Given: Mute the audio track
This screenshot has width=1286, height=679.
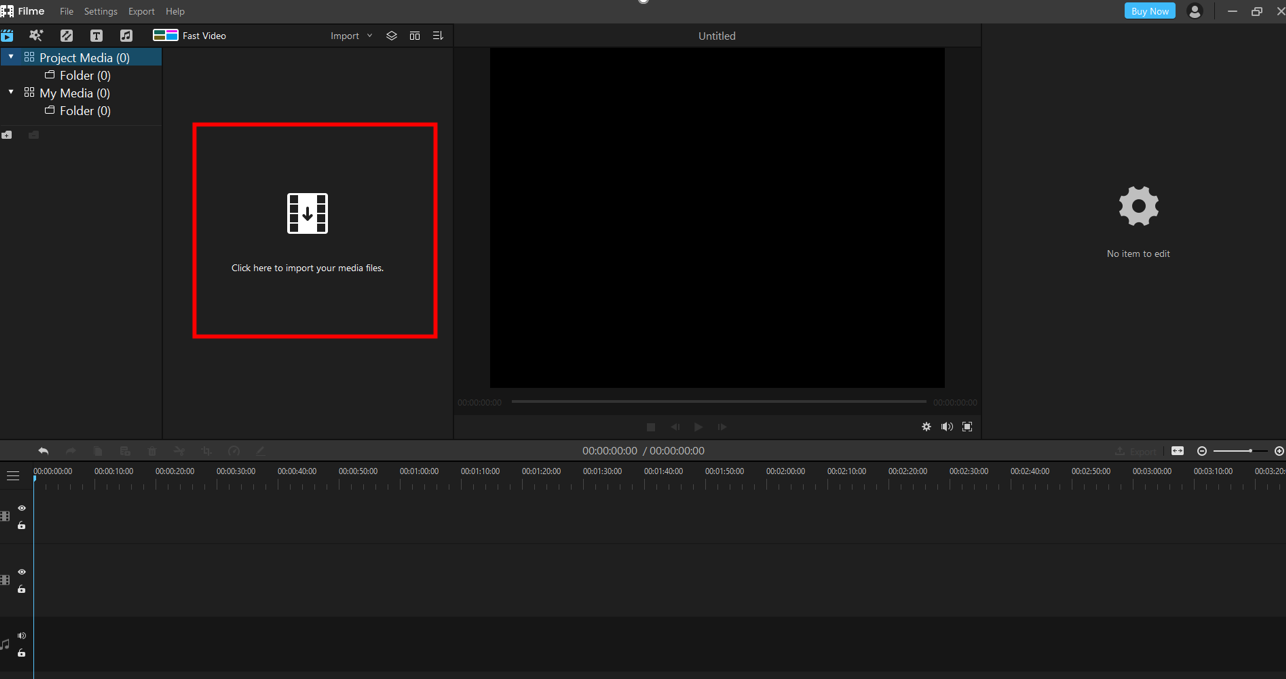Looking at the screenshot, I should [21, 636].
